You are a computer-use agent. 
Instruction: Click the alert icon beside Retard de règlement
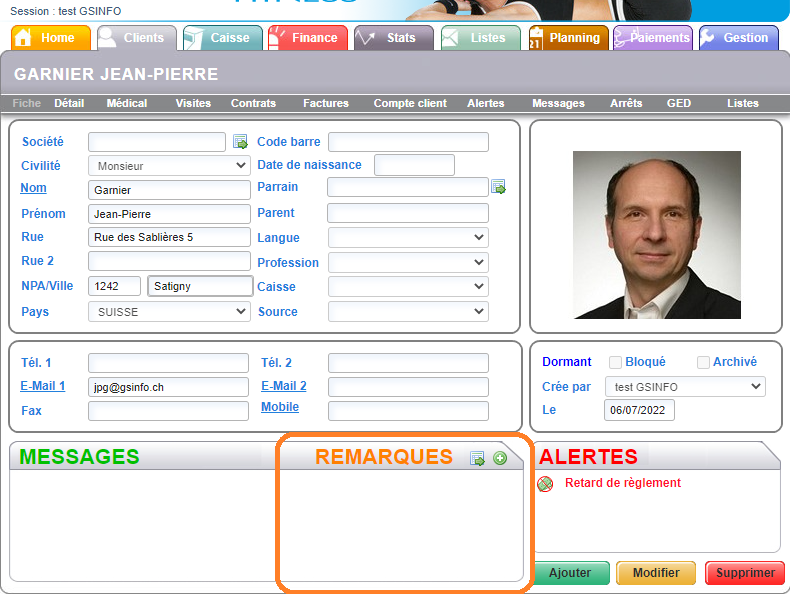coord(545,484)
